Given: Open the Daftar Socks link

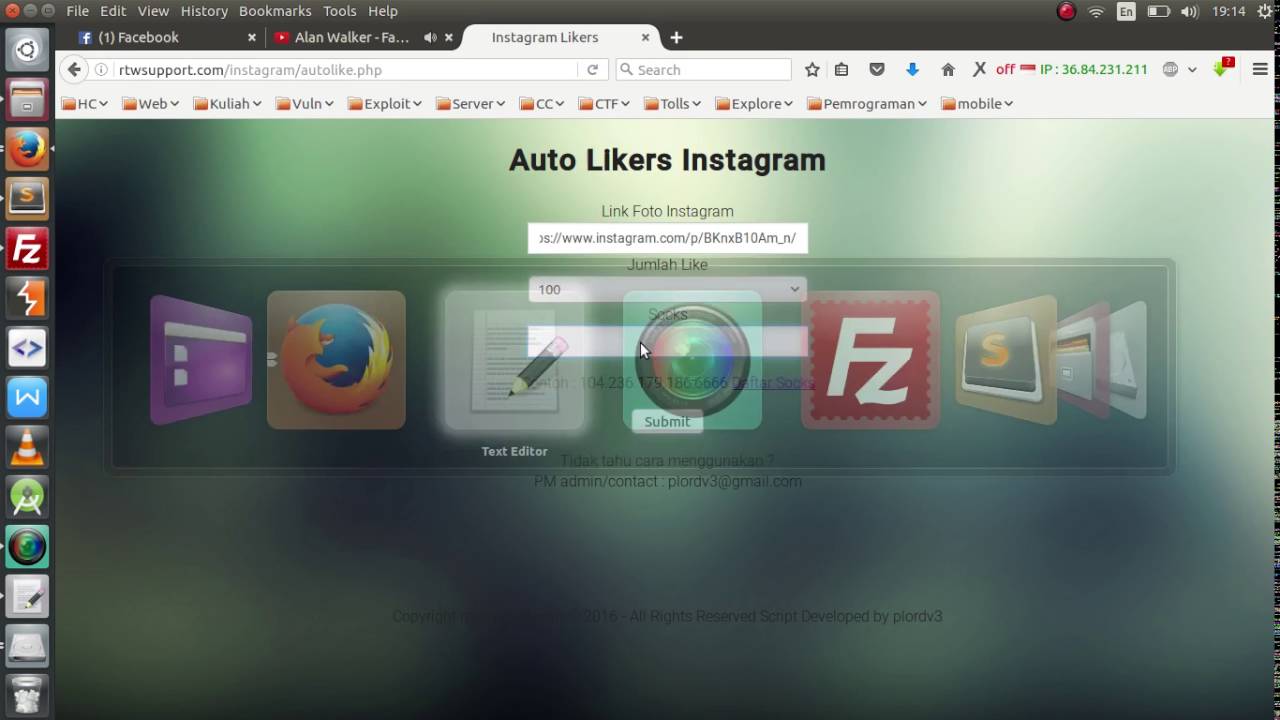Looking at the screenshot, I should coord(773,382).
